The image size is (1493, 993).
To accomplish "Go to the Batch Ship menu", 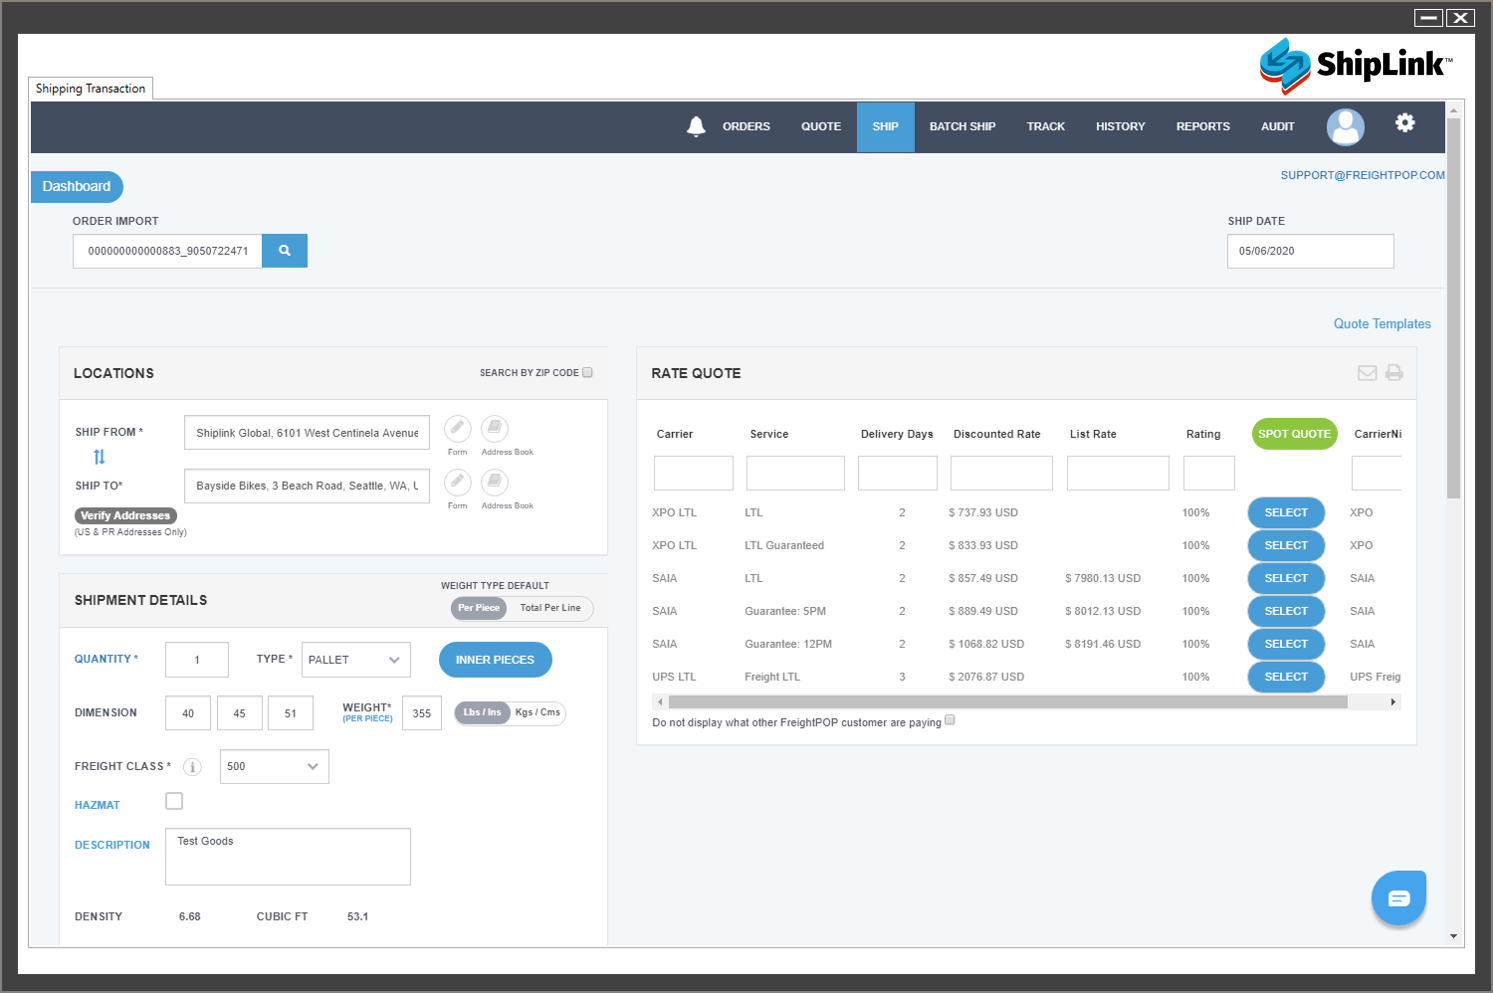I will pos(962,127).
